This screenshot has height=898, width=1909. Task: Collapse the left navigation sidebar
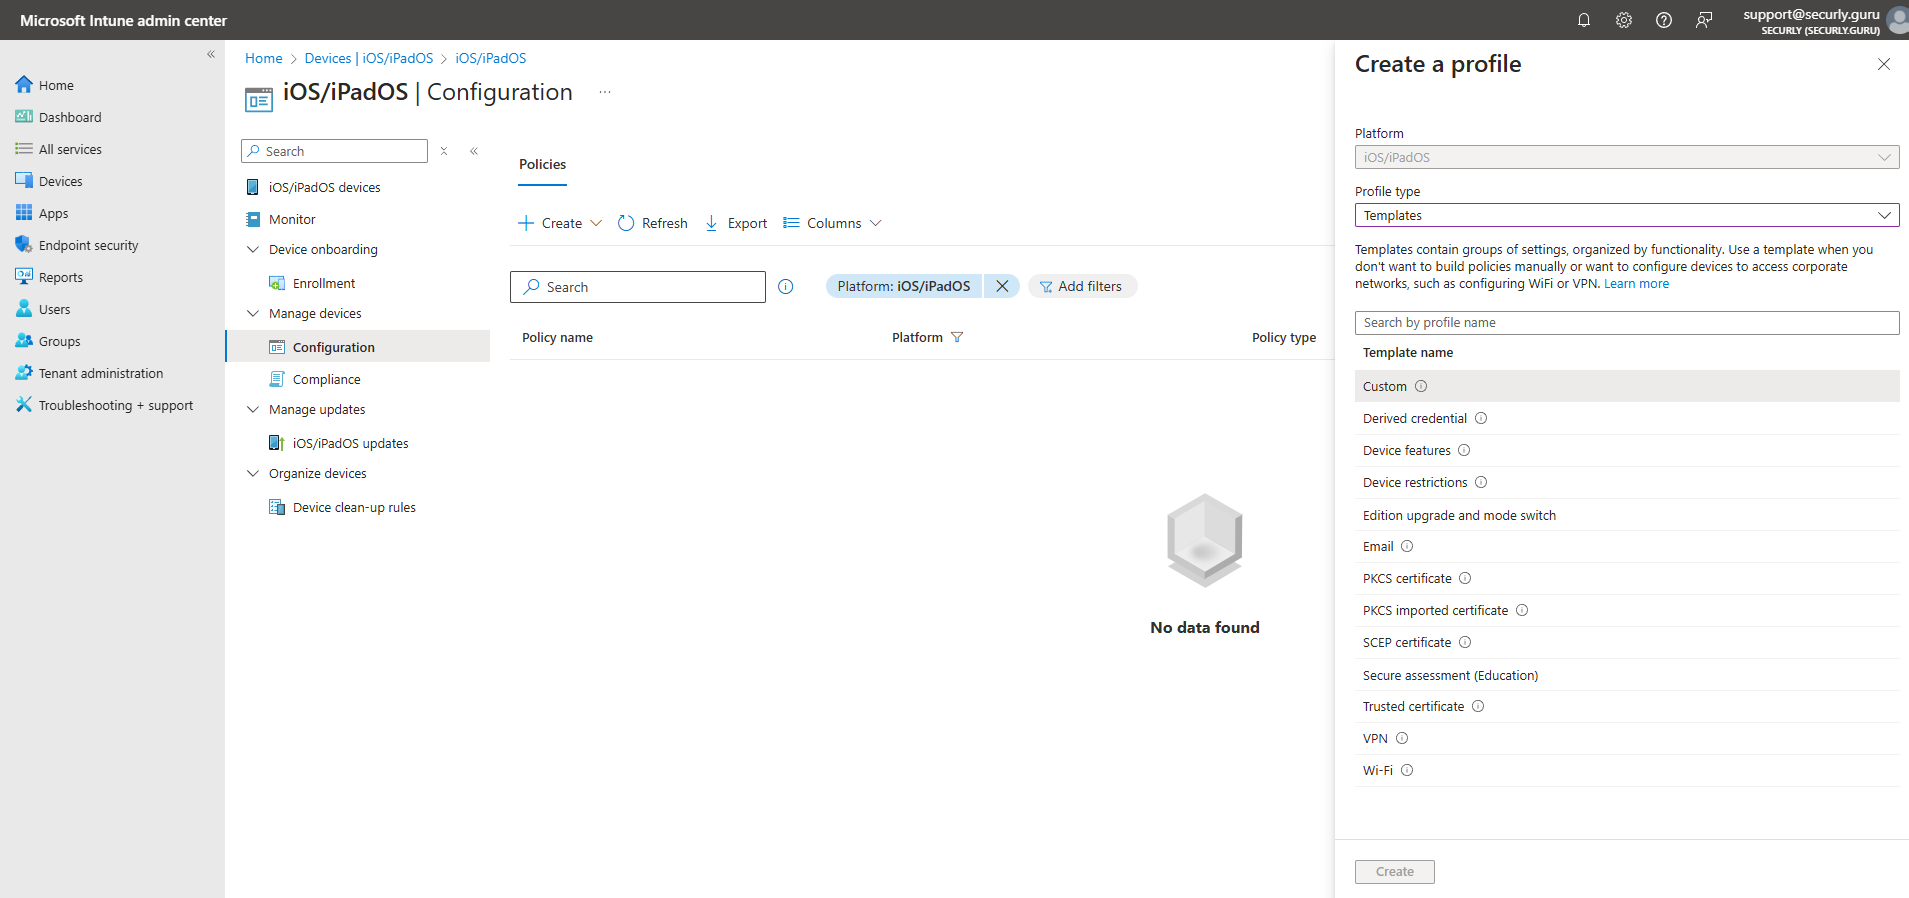coord(211,55)
